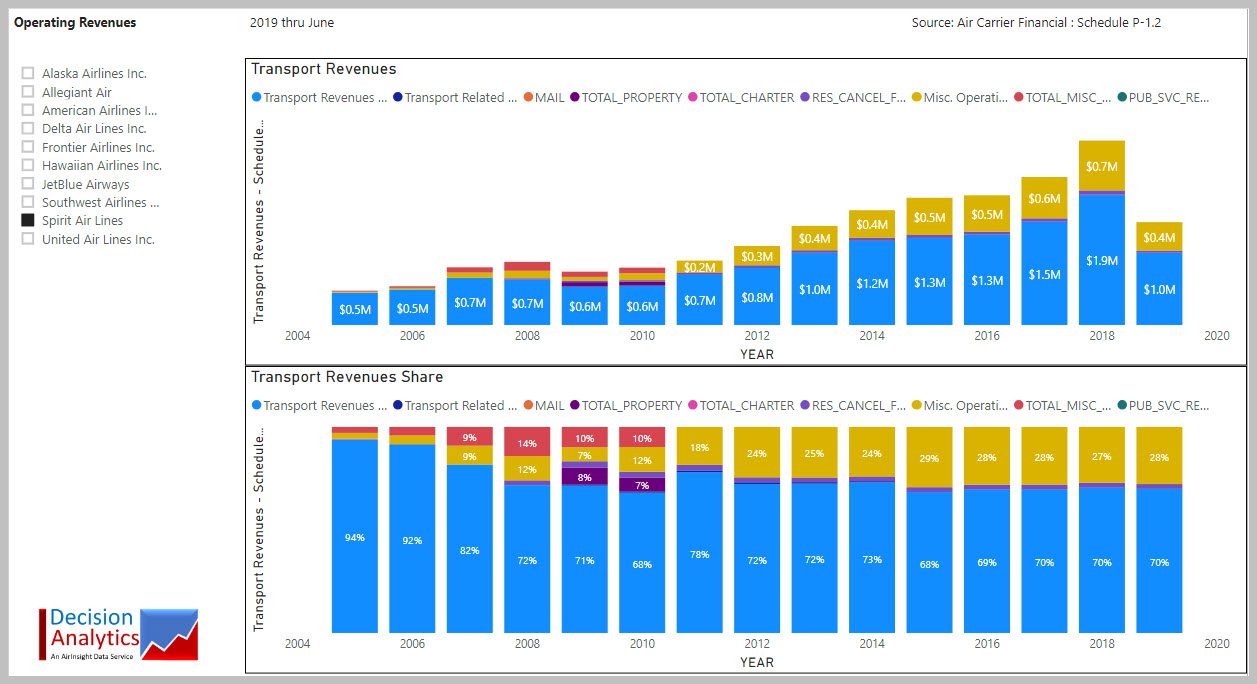The height and width of the screenshot is (684, 1257).
Task: Click the 29% yellow share segment
Action: pyautogui.click(x=929, y=457)
